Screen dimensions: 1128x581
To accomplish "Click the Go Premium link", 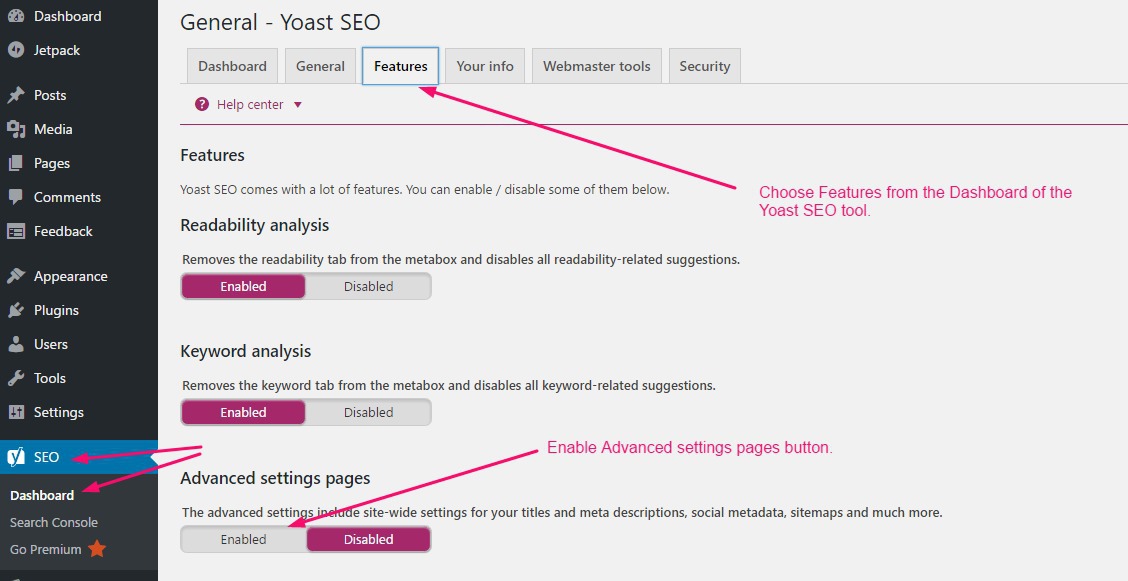I will [x=45, y=549].
